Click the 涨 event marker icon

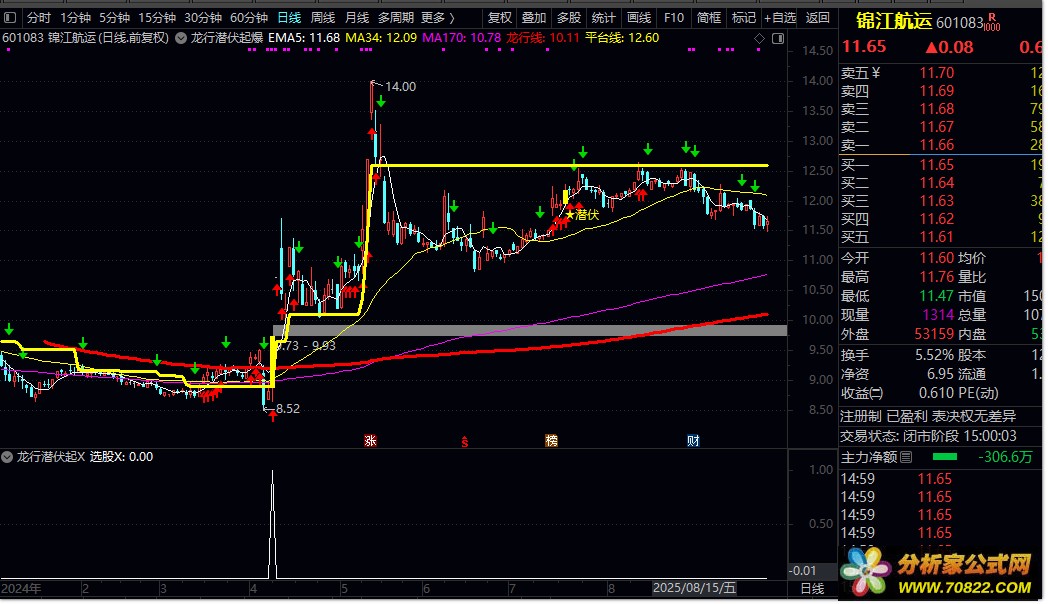point(370,440)
